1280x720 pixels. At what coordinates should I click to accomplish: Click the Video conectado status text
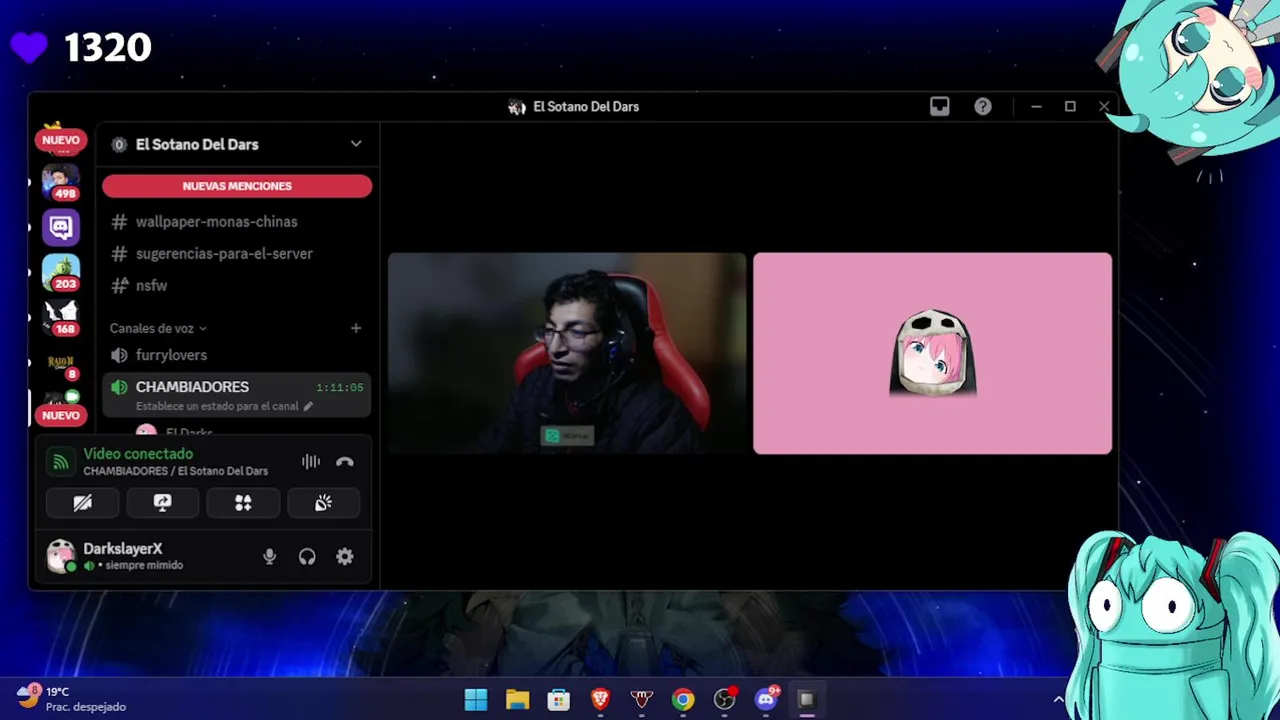[138, 454]
